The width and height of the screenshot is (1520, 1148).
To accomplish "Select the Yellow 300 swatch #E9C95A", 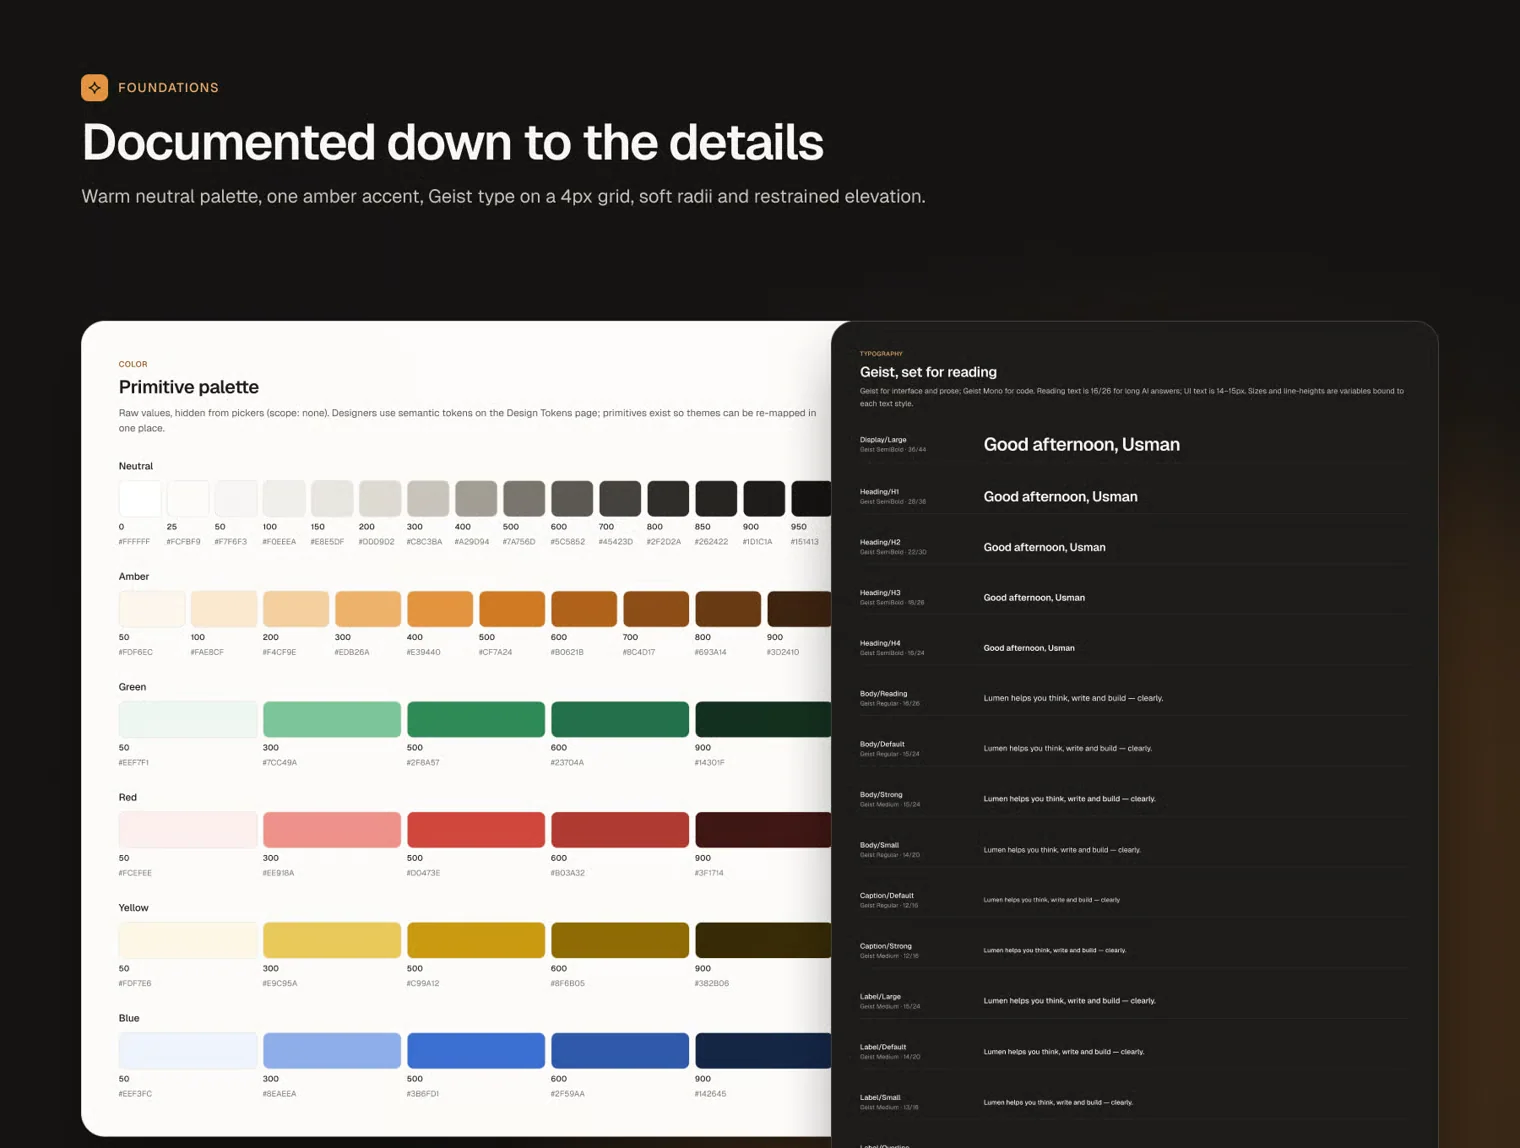I will click(x=332, y=940).
